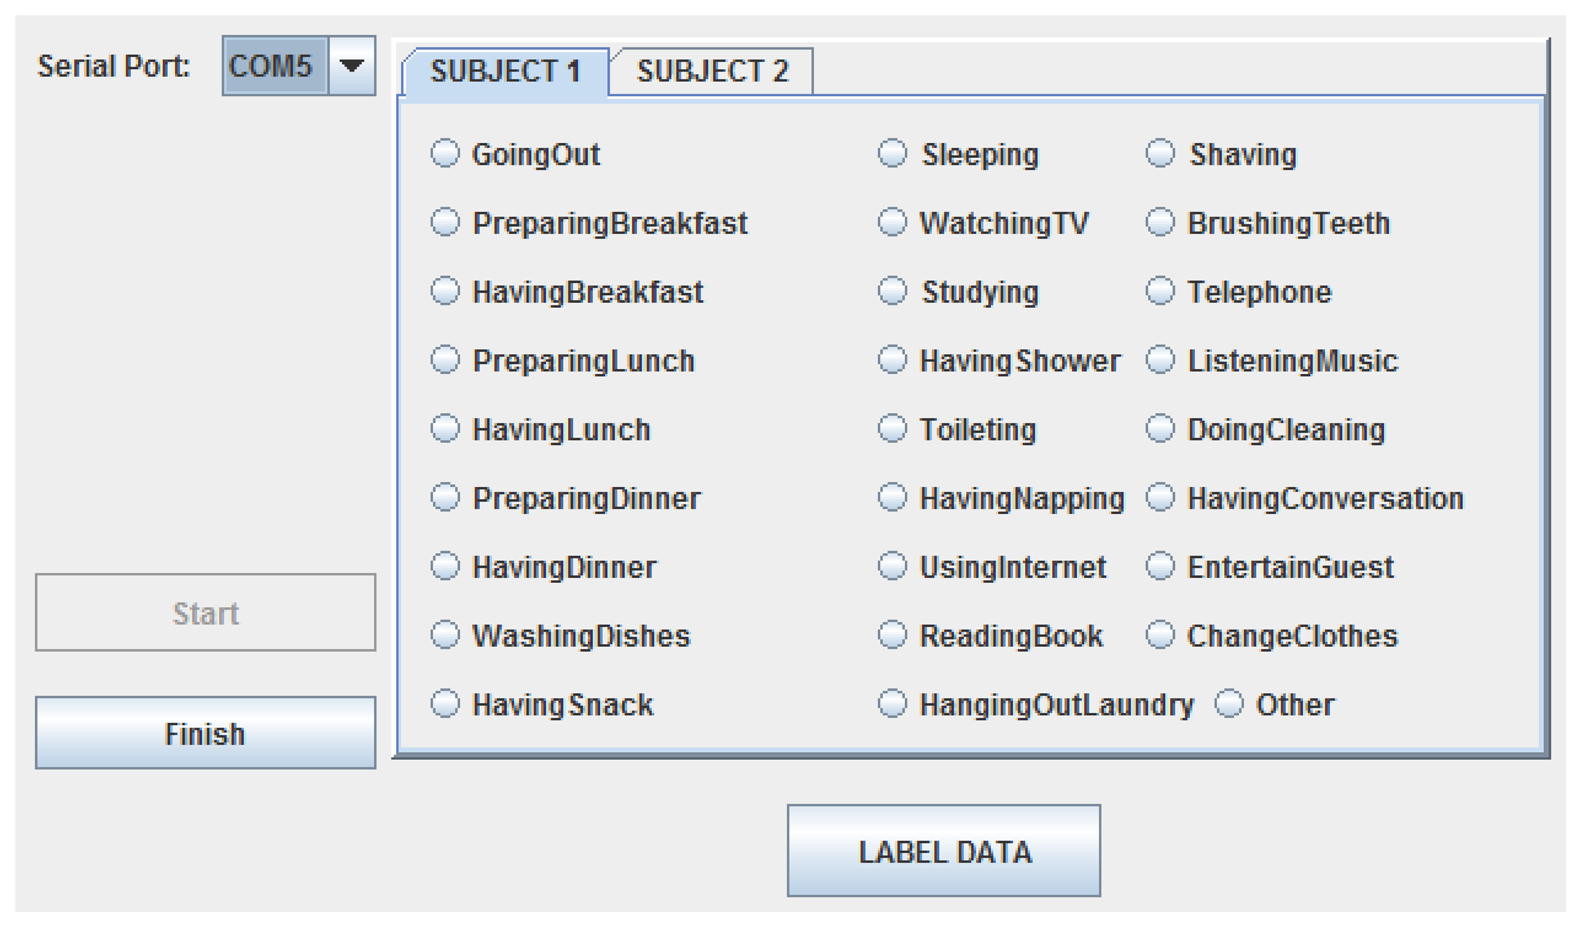Open the Serial Port dropdown arrow
Viewport: 1581px width, 927px height.
pos(351,66)
